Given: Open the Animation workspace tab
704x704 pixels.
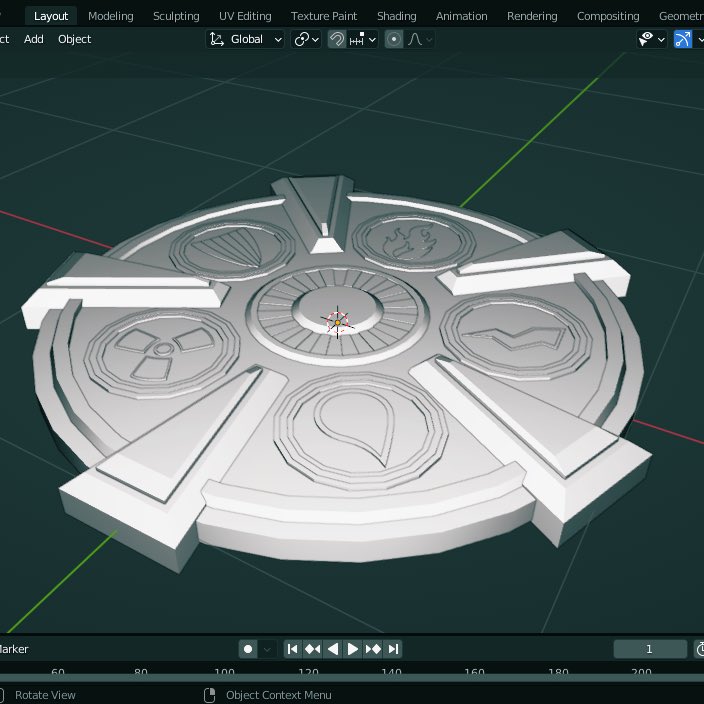Looking at the screenshot, I should coord(462,16).
